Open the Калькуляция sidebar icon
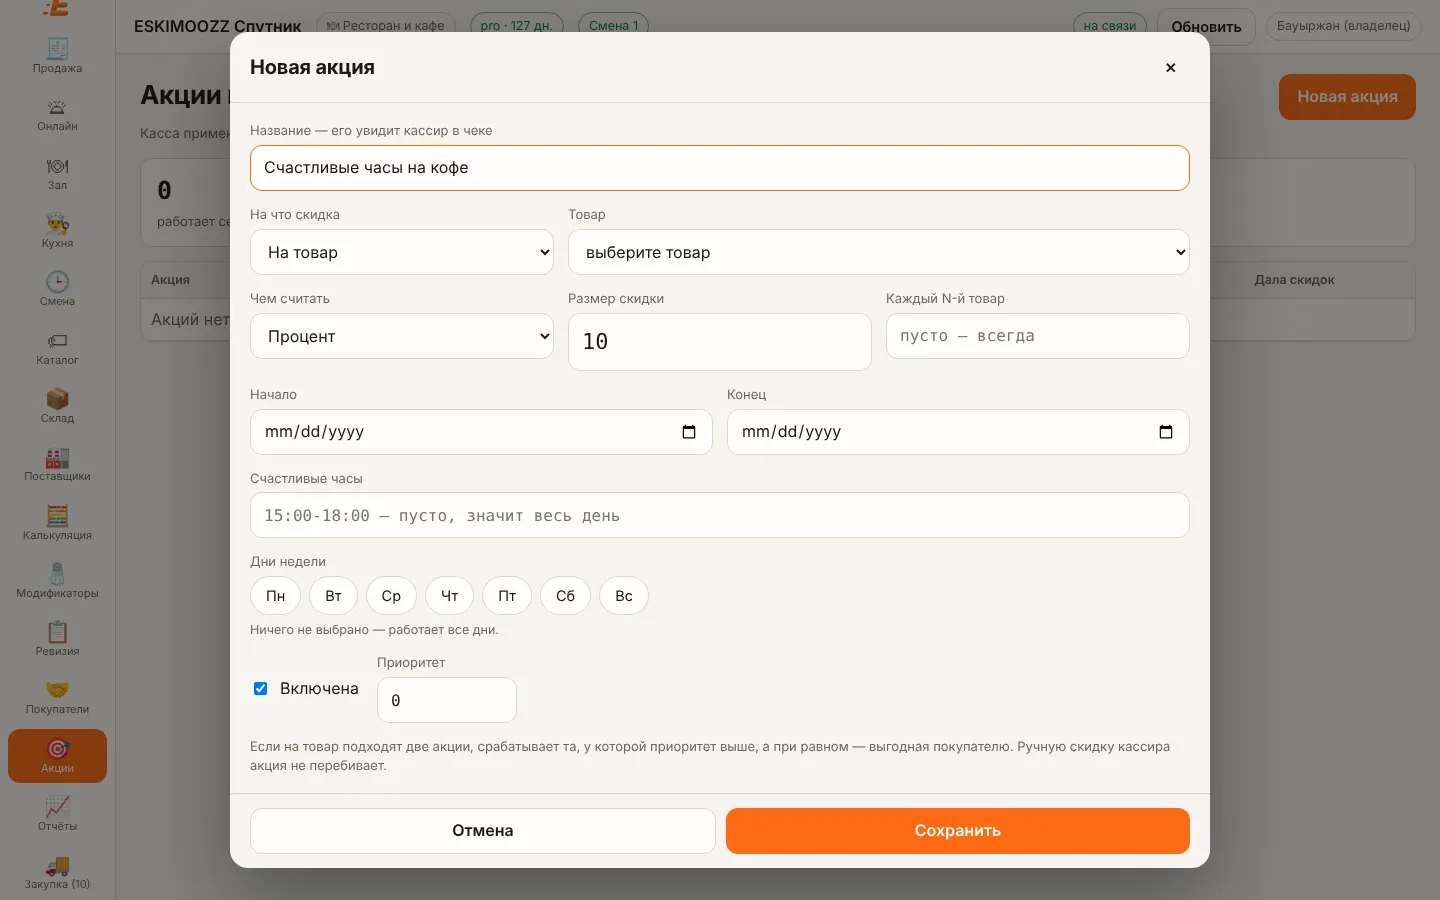 tap(57, 515)
